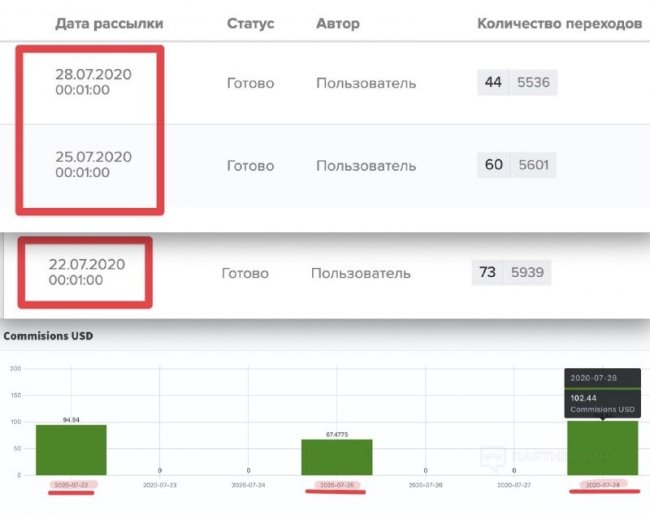This screenshot has width=650, height=515.
Task: Click the badge showing 5939
Action: point(527,271)
